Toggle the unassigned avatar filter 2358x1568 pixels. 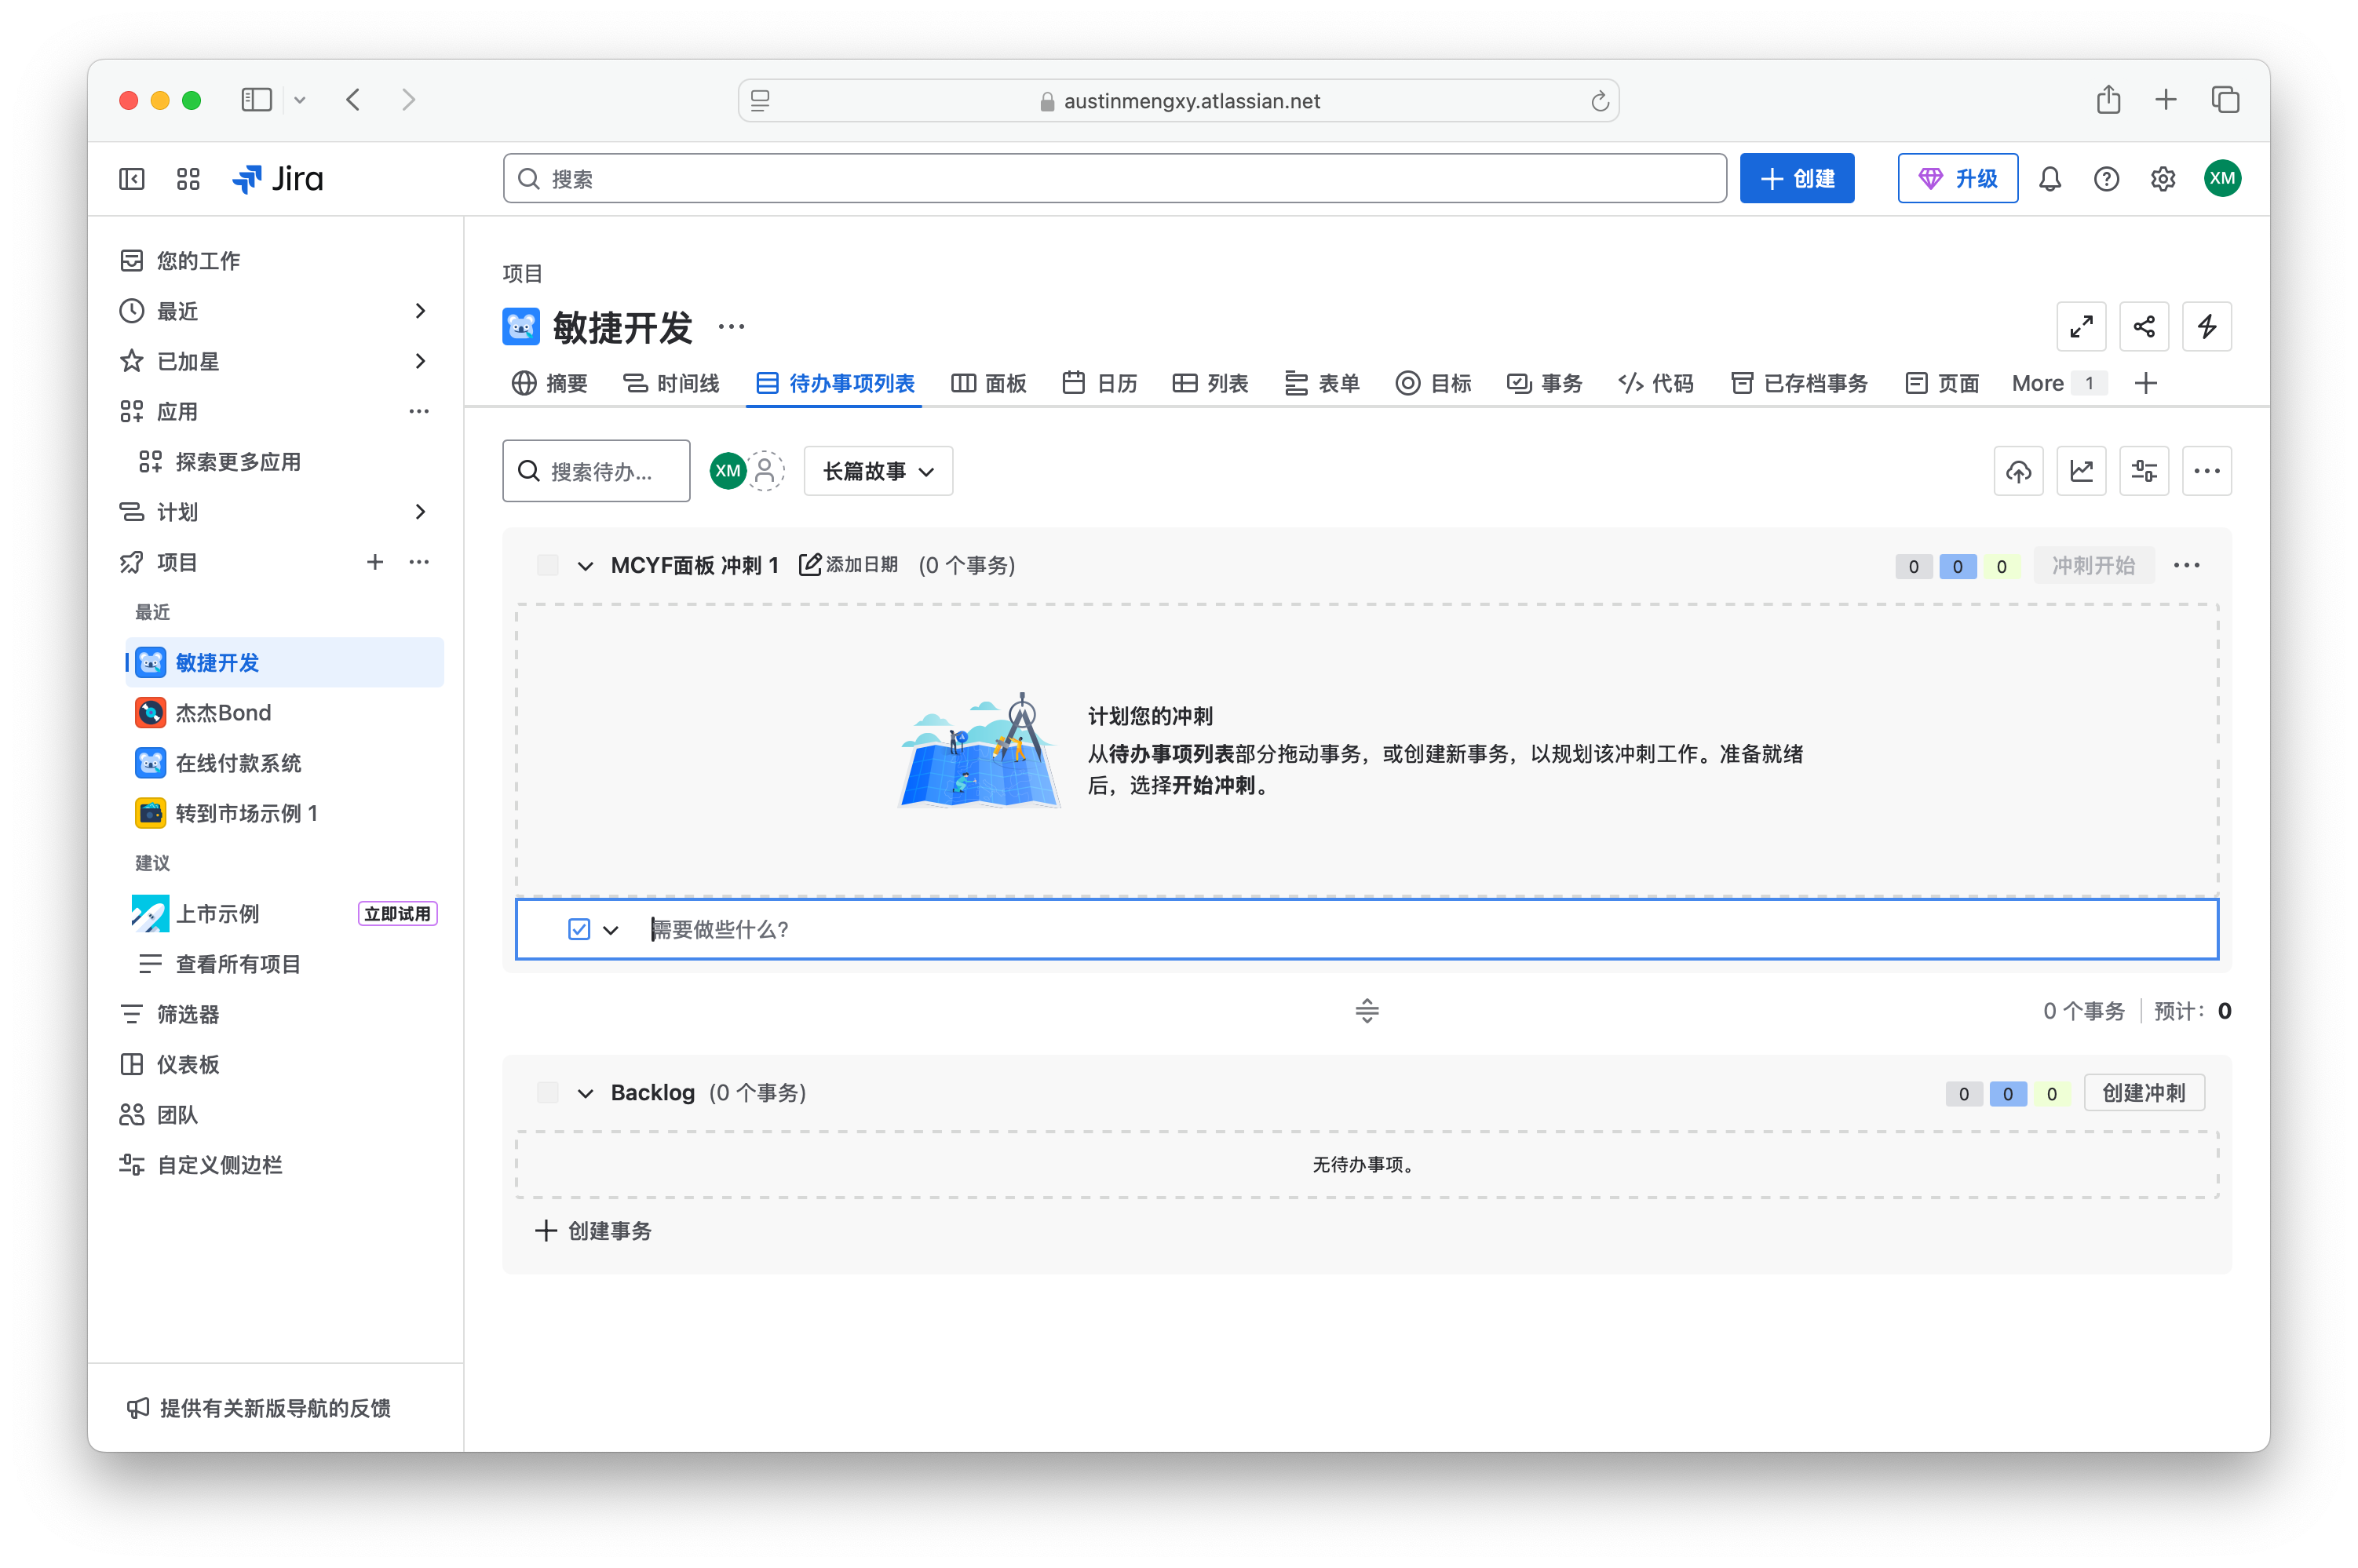pos(766,471)
